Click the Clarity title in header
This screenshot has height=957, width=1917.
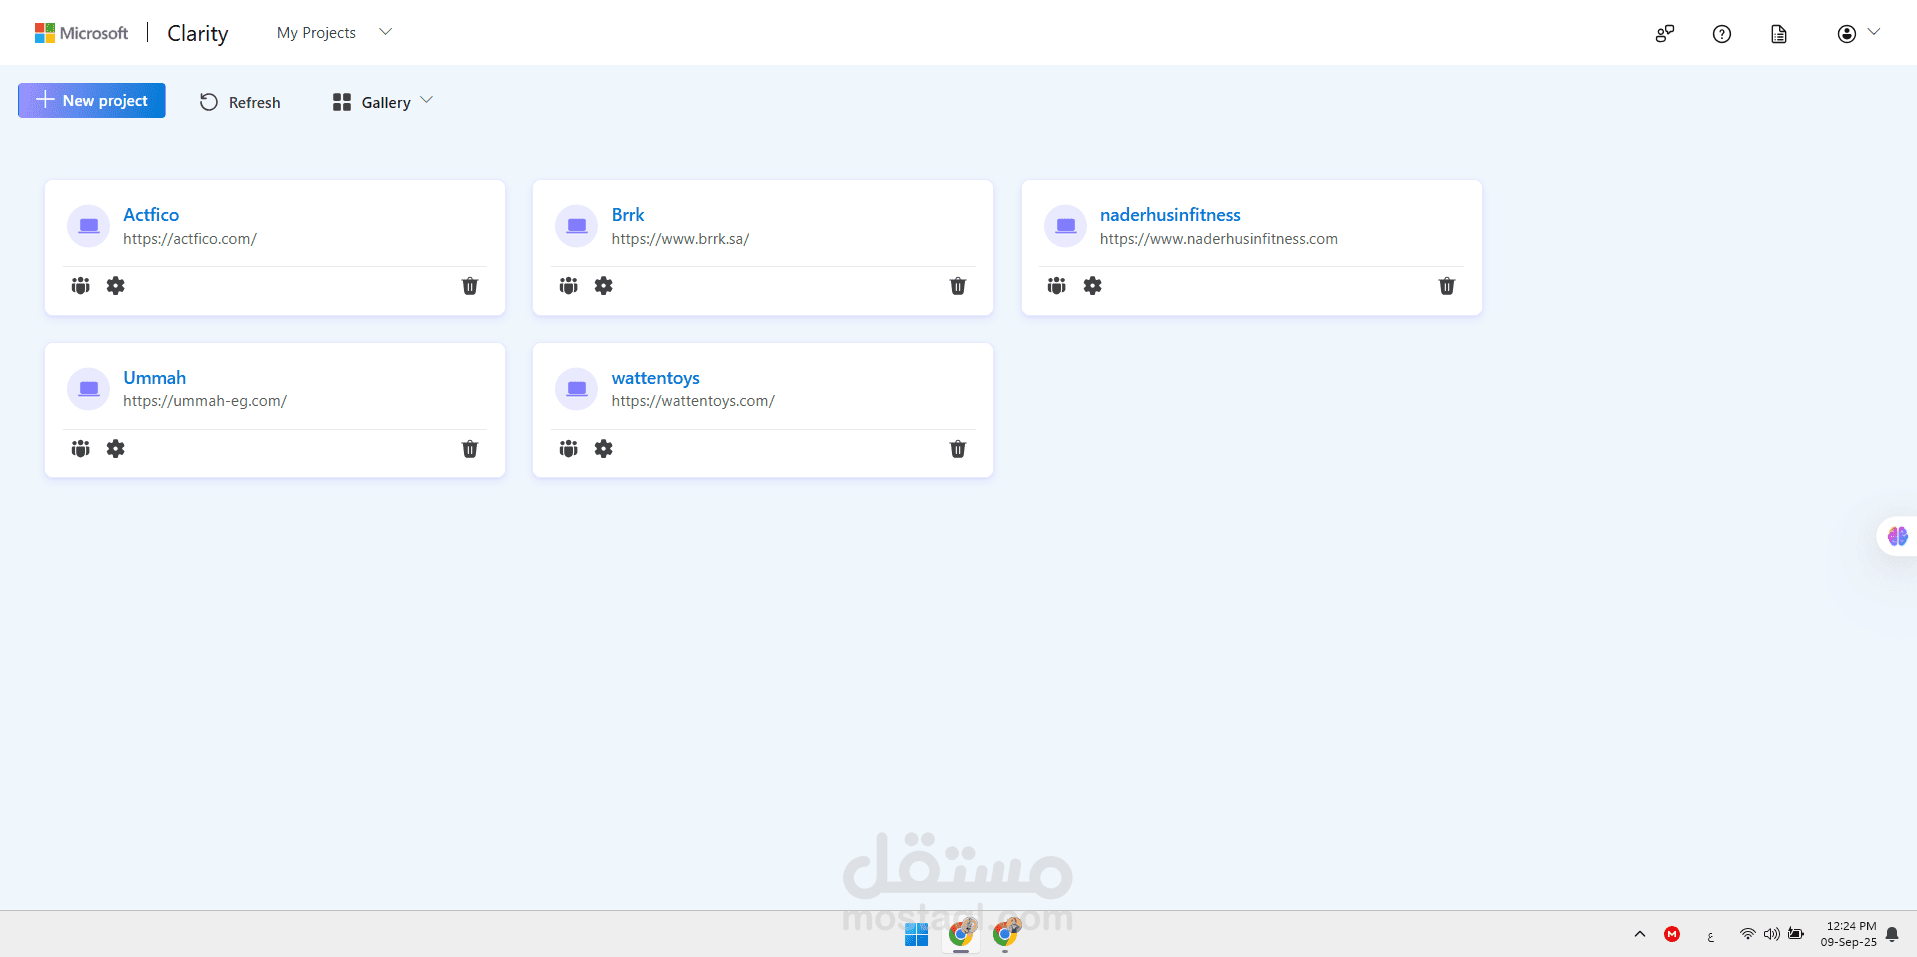198,34
